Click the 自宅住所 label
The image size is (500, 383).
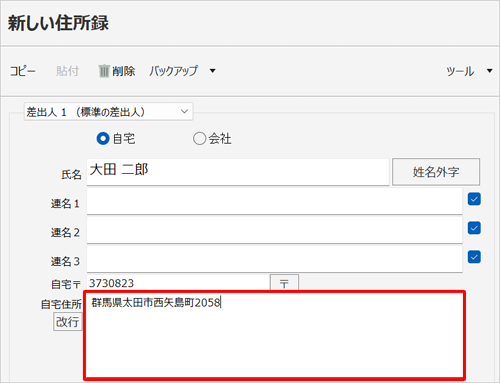point(61,304)
